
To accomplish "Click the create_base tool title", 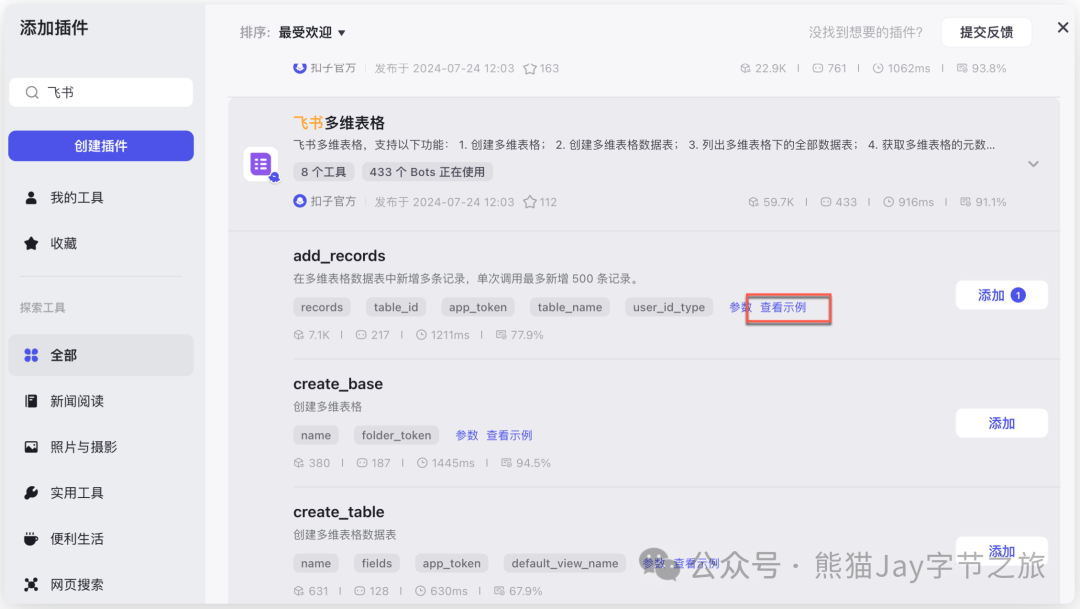I will pyautogui.click(x=338, y=384).
